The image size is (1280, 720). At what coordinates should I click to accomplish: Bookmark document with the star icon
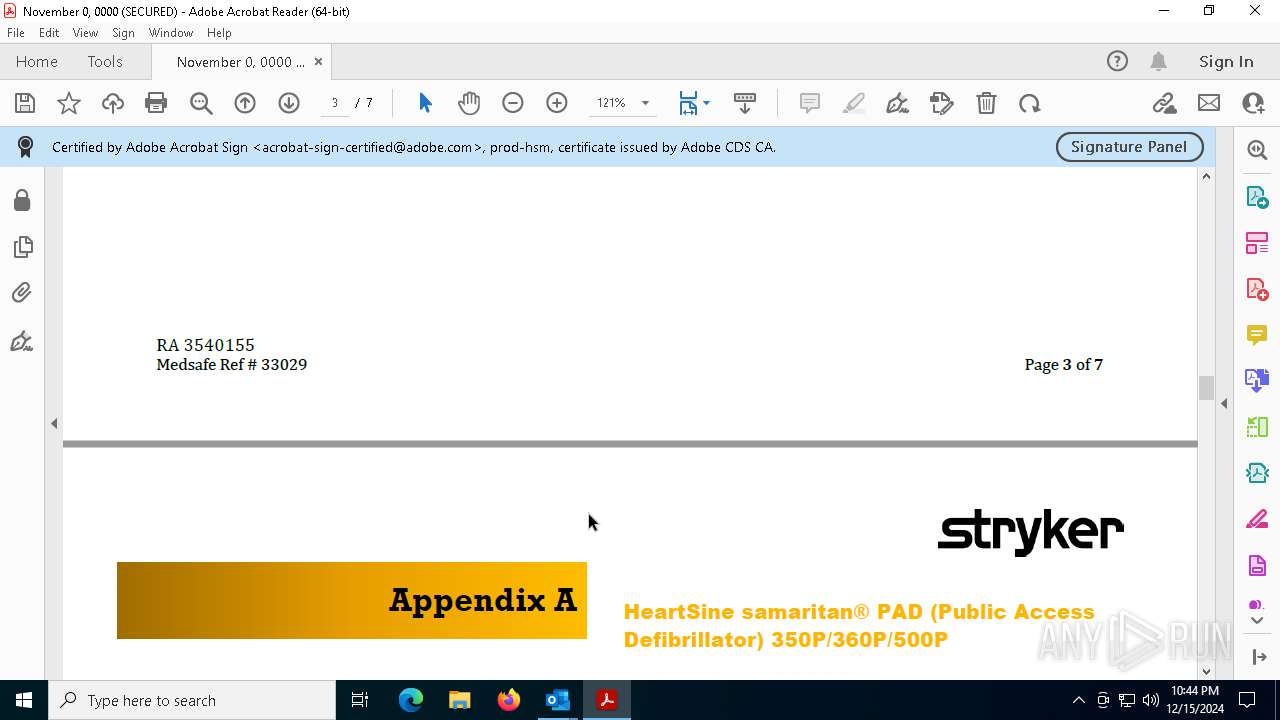[69, 103]
